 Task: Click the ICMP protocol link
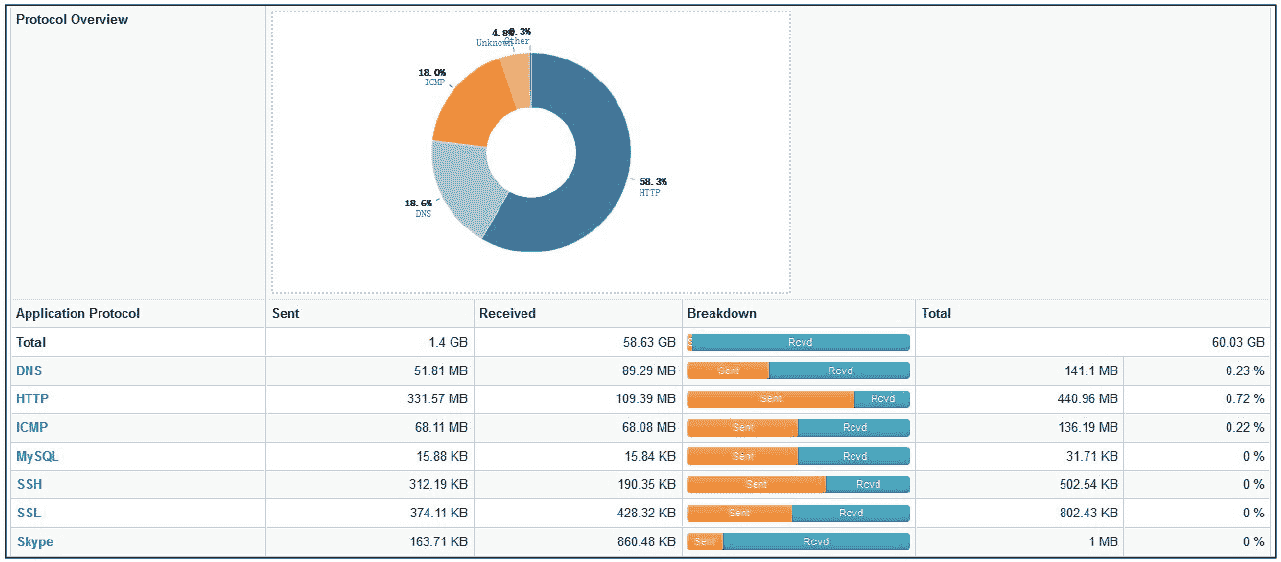pos(32,427)
